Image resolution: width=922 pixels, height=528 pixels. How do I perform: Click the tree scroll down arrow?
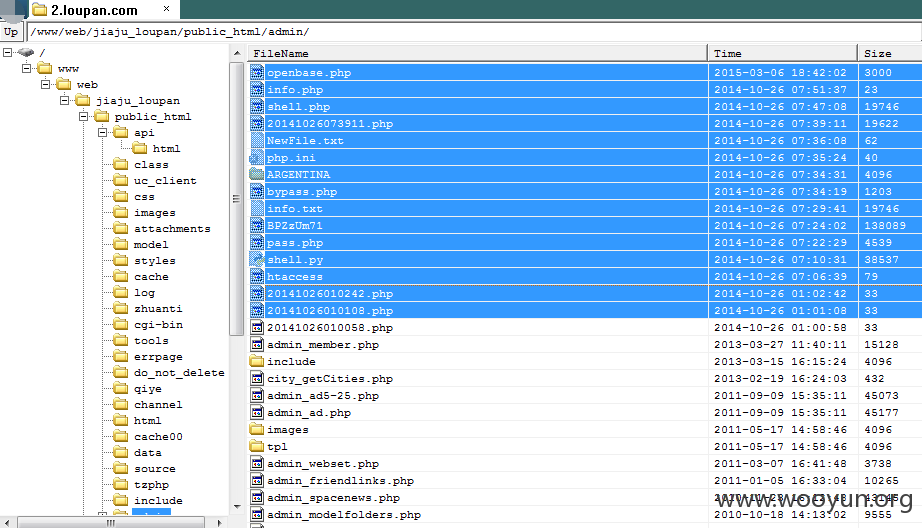point(237,506)
